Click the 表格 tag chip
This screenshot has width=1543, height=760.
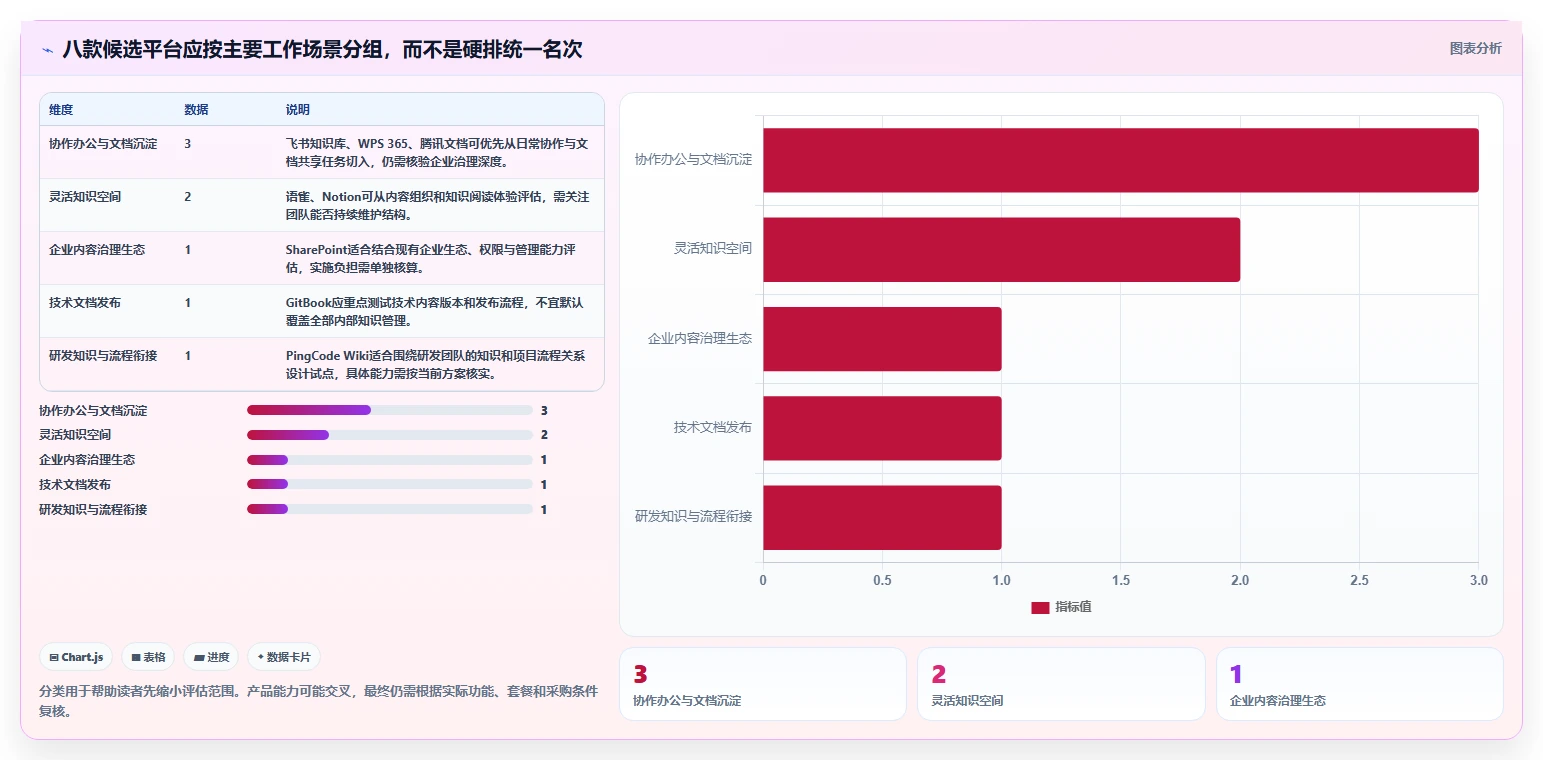click(x=148, y=657)
